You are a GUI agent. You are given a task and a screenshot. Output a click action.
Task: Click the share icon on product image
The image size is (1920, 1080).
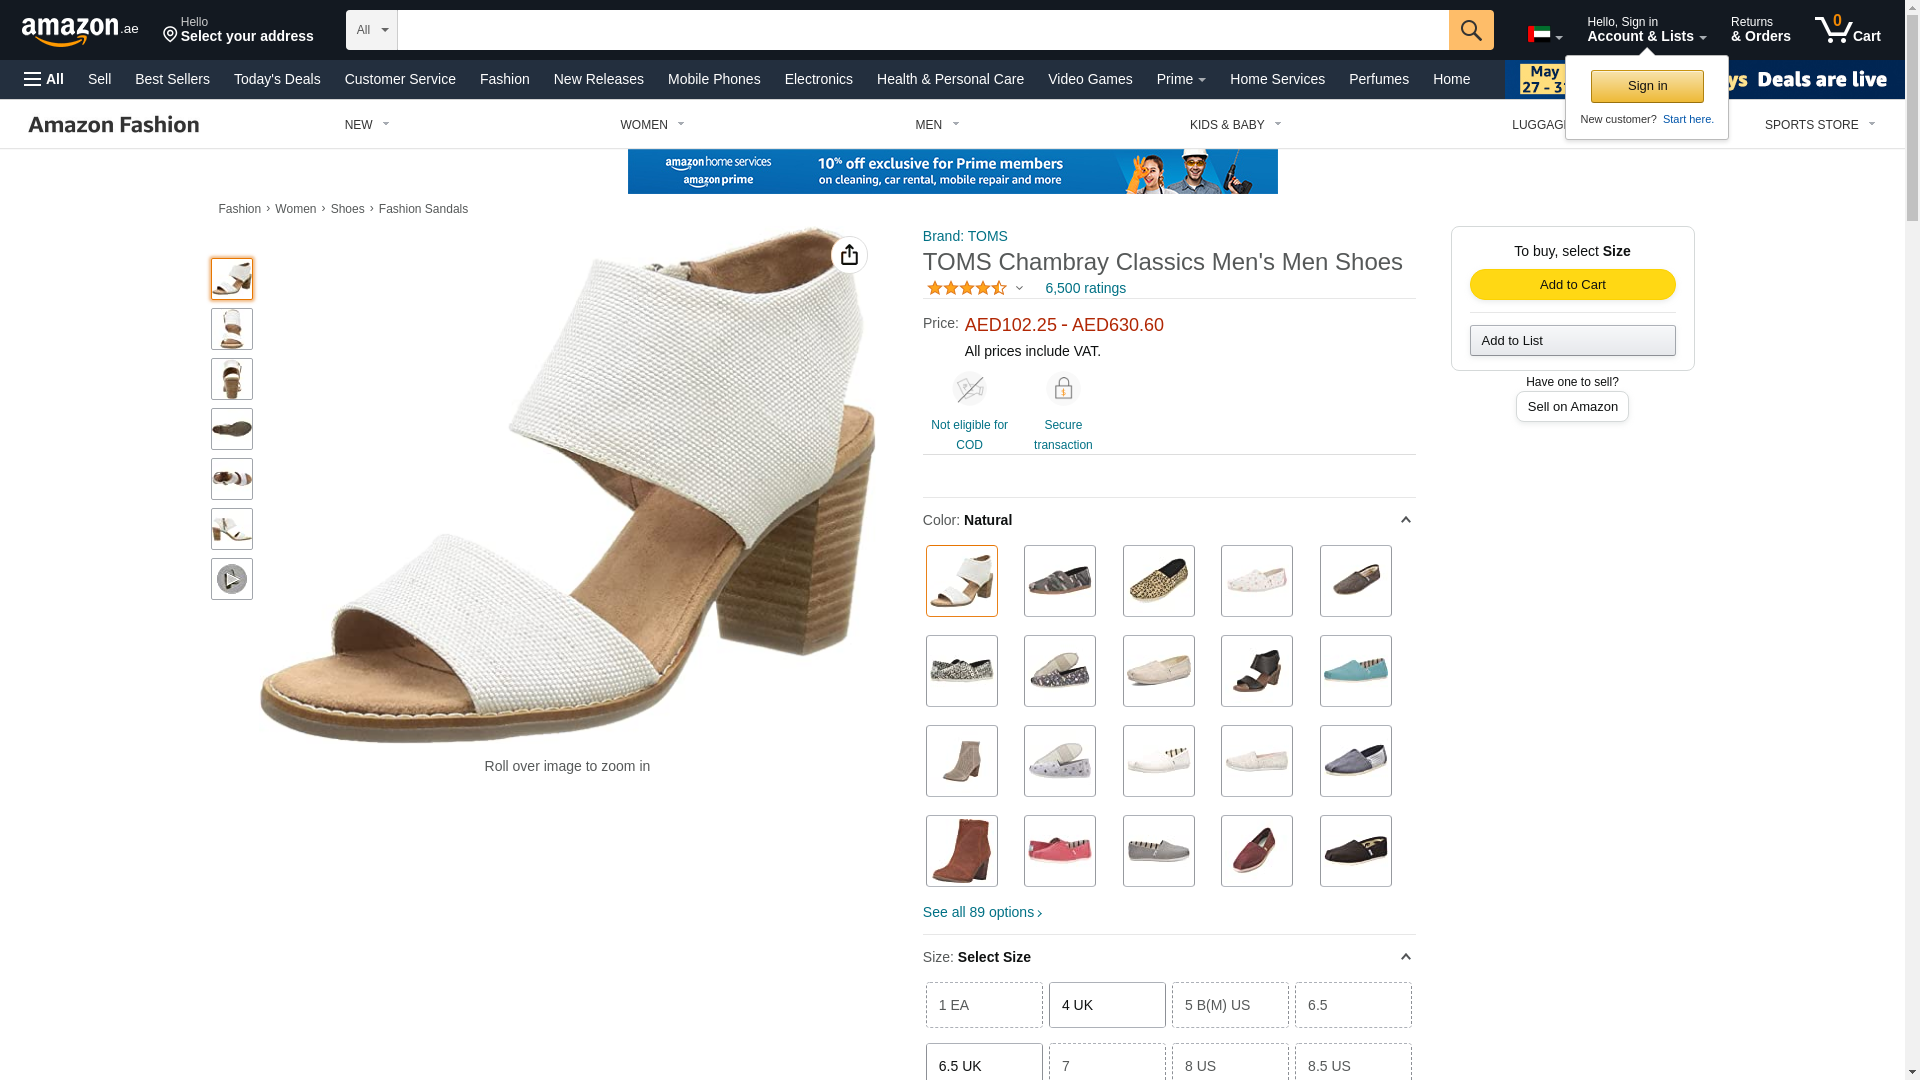849,255
